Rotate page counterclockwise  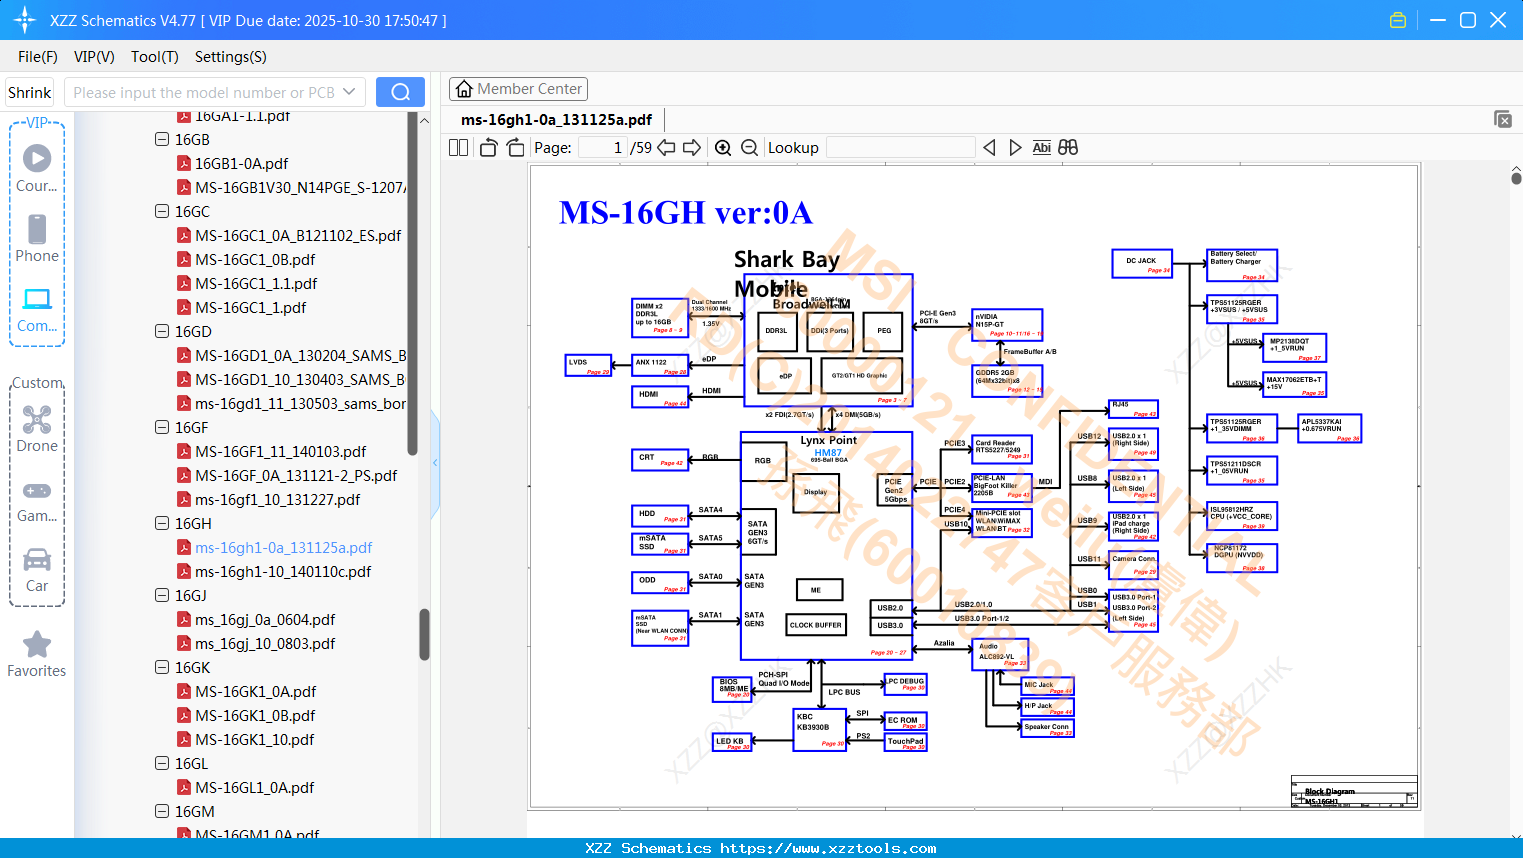click(x=488, y=147)
